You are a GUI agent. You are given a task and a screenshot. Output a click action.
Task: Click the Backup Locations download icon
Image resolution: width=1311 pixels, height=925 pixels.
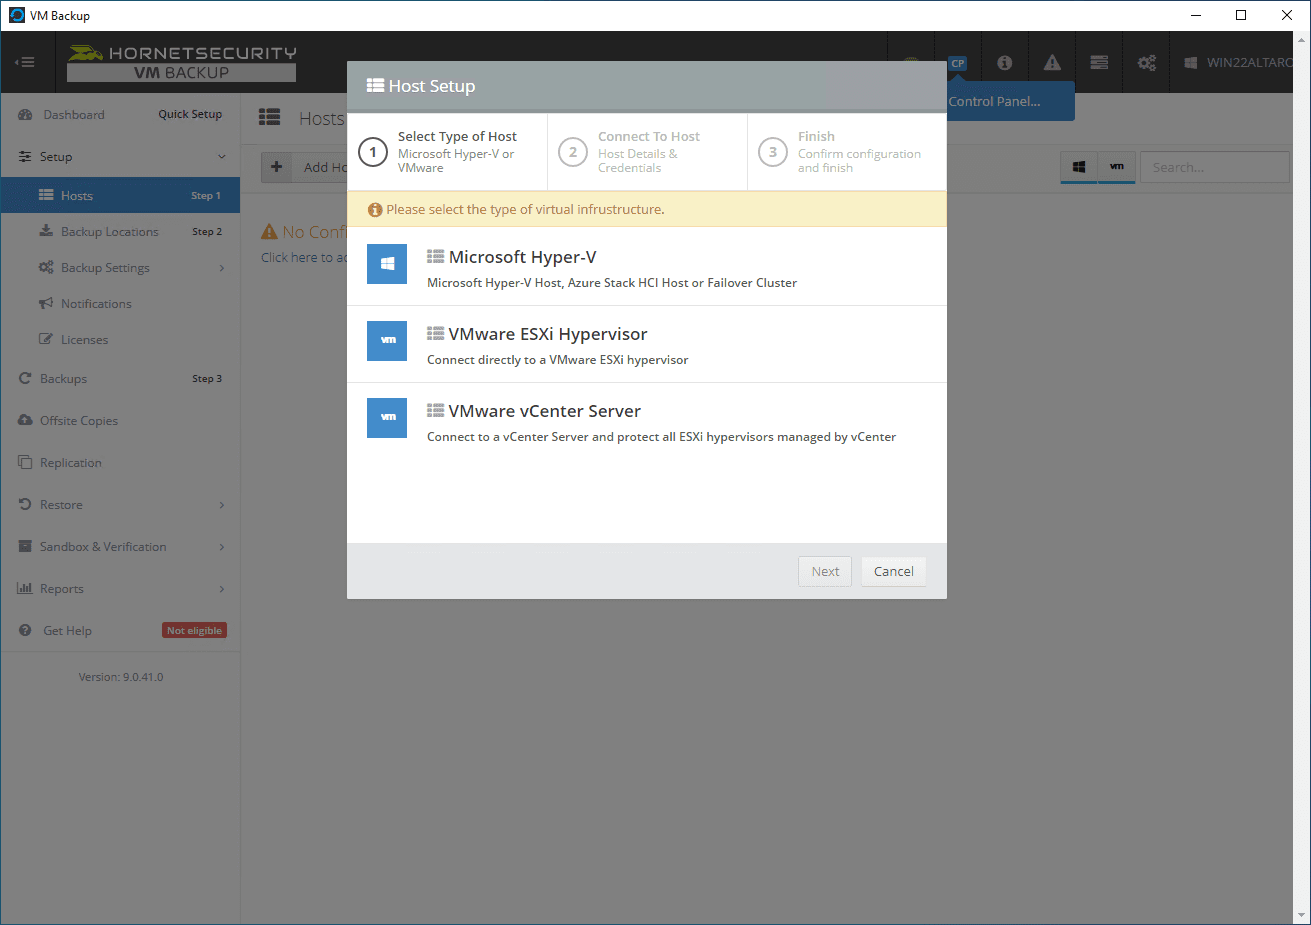(46, 231)
